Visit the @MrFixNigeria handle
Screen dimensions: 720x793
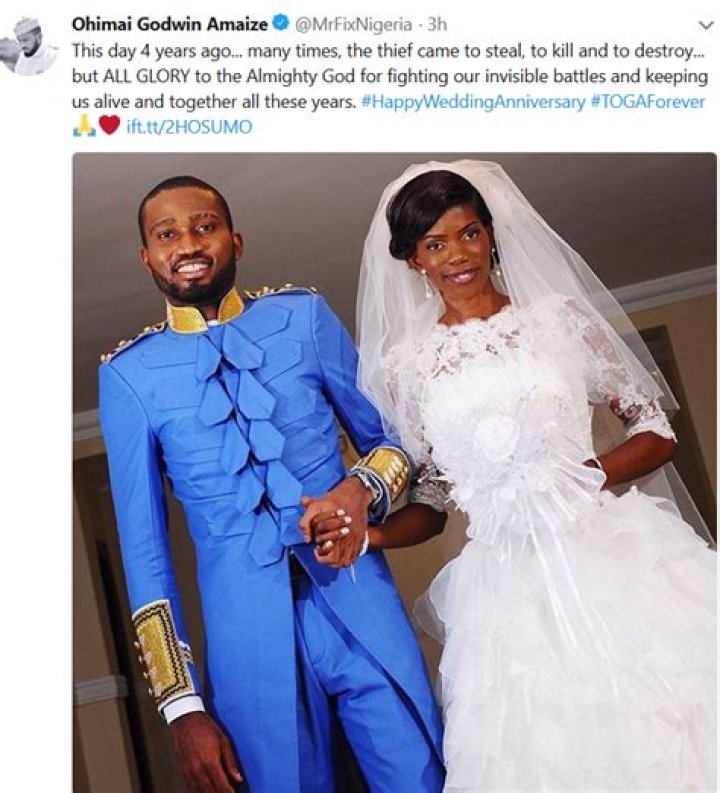point(353,24)
